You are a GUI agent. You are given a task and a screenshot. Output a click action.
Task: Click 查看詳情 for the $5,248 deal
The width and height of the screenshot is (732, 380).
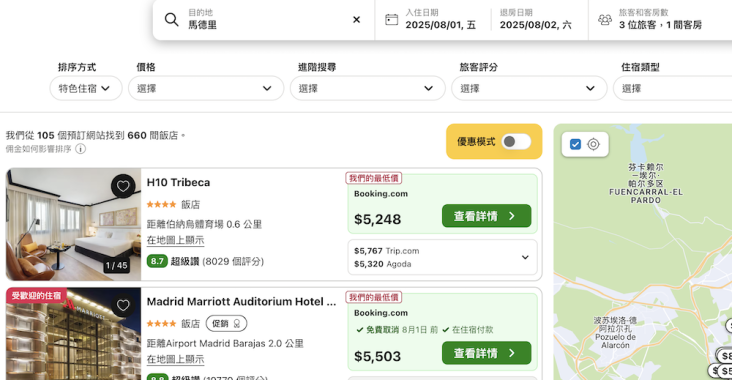click(486, 216)
